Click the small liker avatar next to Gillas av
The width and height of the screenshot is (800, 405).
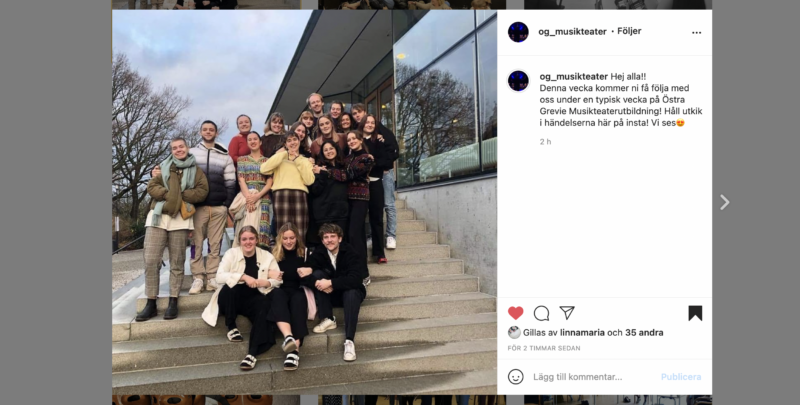pyautogui.click(x=514, y=333)
